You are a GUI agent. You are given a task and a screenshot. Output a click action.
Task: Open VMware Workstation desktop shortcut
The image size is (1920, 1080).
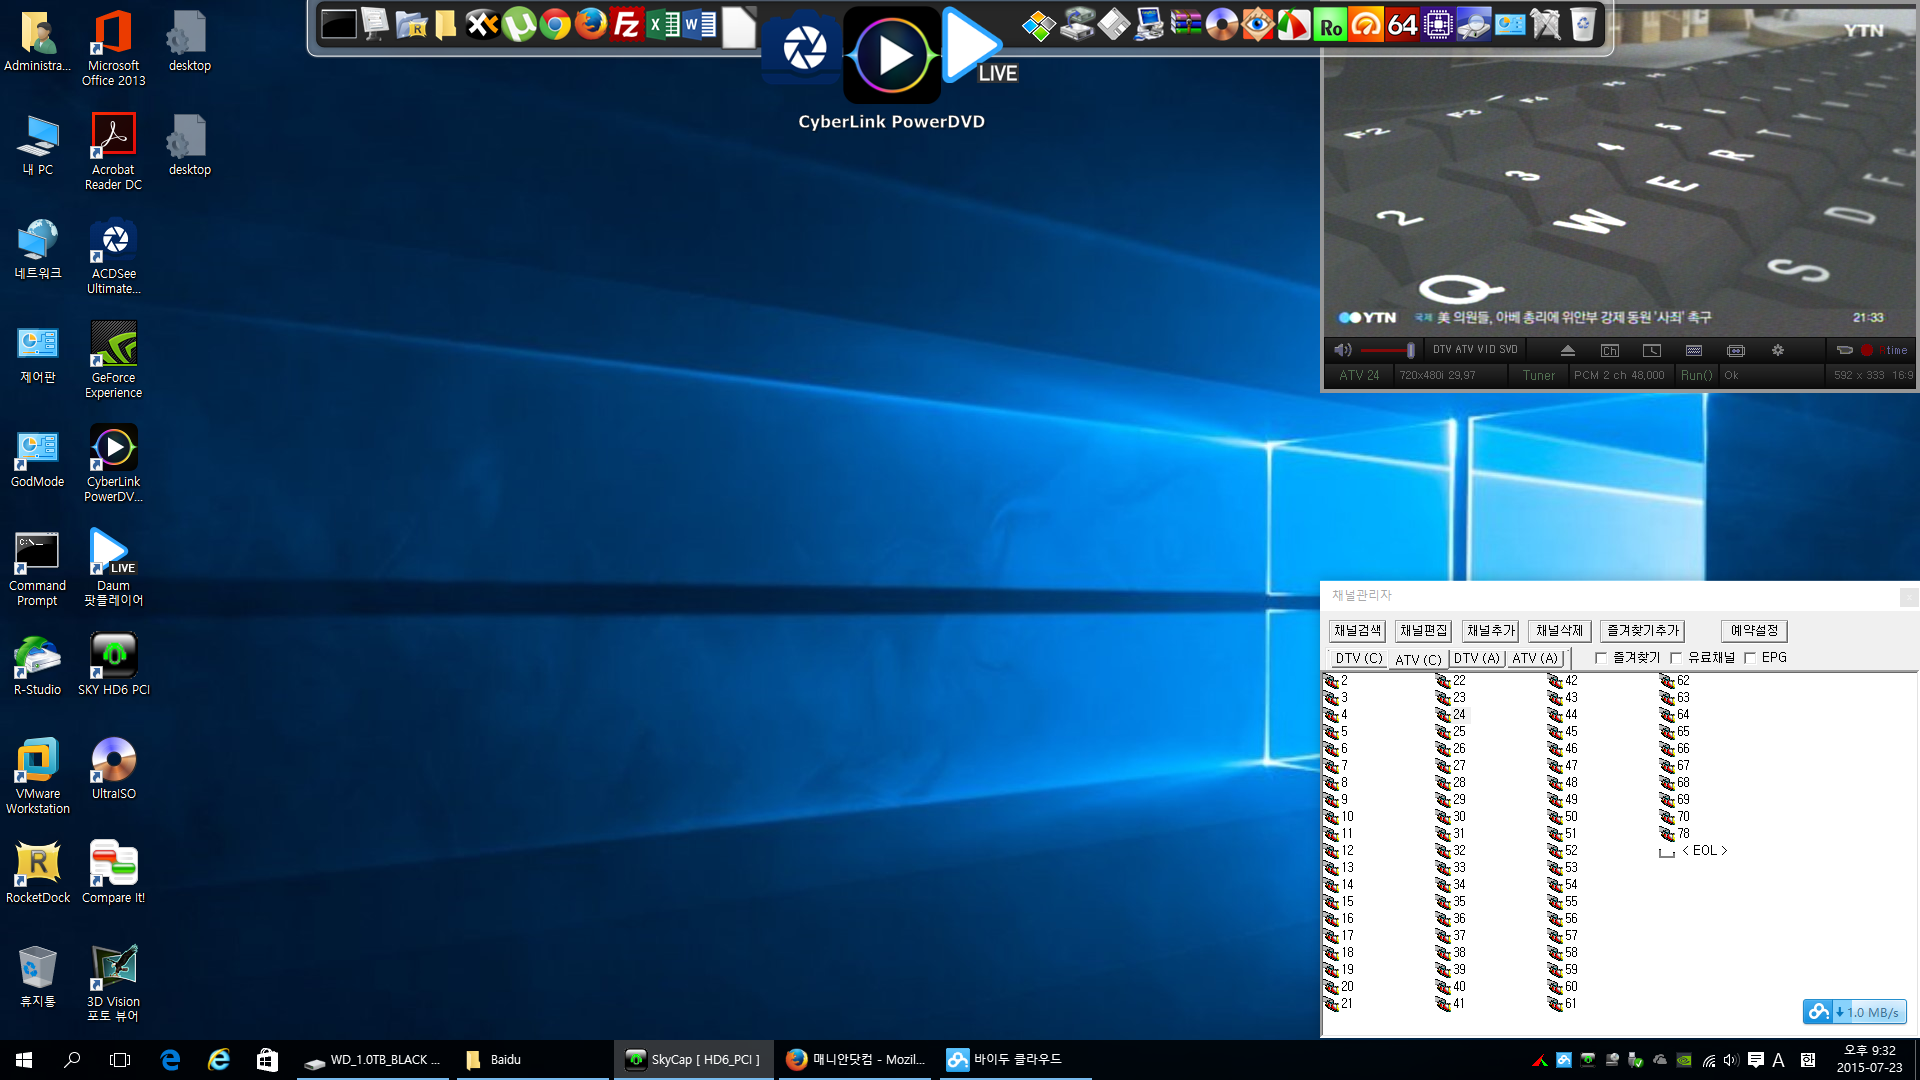coord(38,775)
